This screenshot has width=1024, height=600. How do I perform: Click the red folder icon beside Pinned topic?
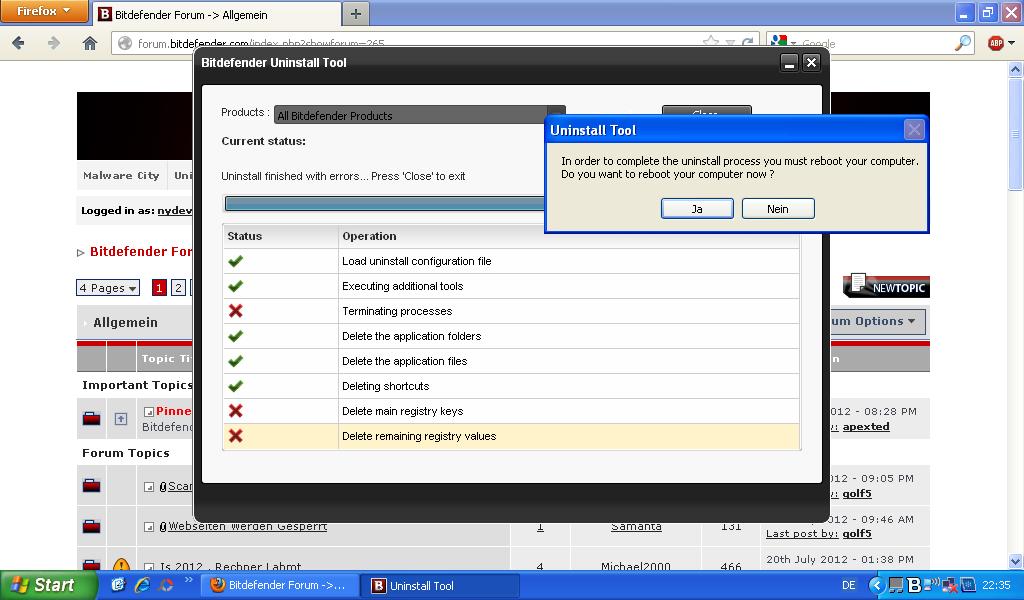point(91,418)
